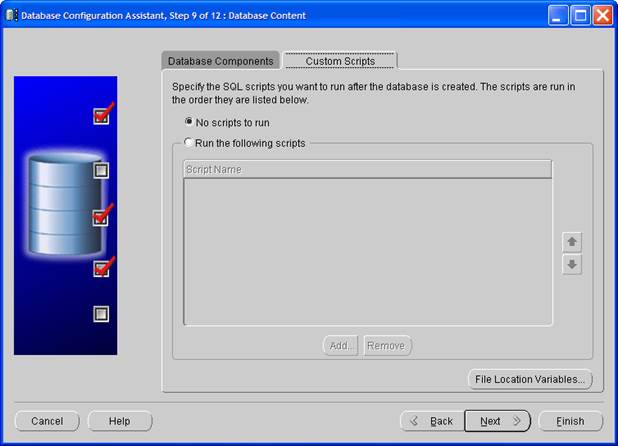Screen dimensions: 618x446
Task: Click the Add... button
Action: 341,346
